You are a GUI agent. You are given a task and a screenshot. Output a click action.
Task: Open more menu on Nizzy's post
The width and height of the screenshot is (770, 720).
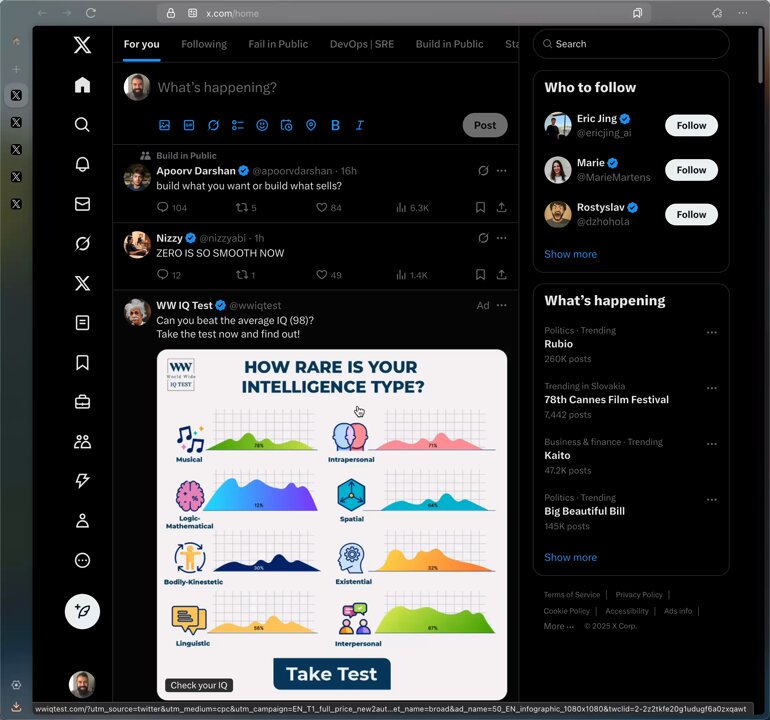click(501, 238)
